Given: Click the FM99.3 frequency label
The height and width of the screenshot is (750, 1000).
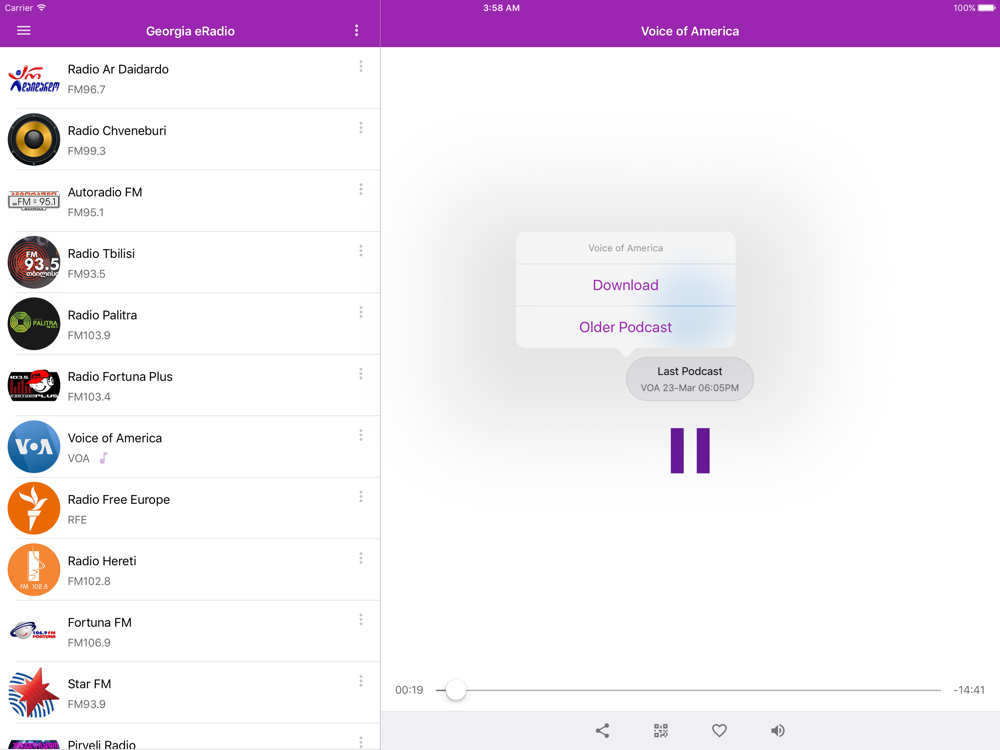Looking at the screenshot, I should pyautogui.click(x=87, y=151).
